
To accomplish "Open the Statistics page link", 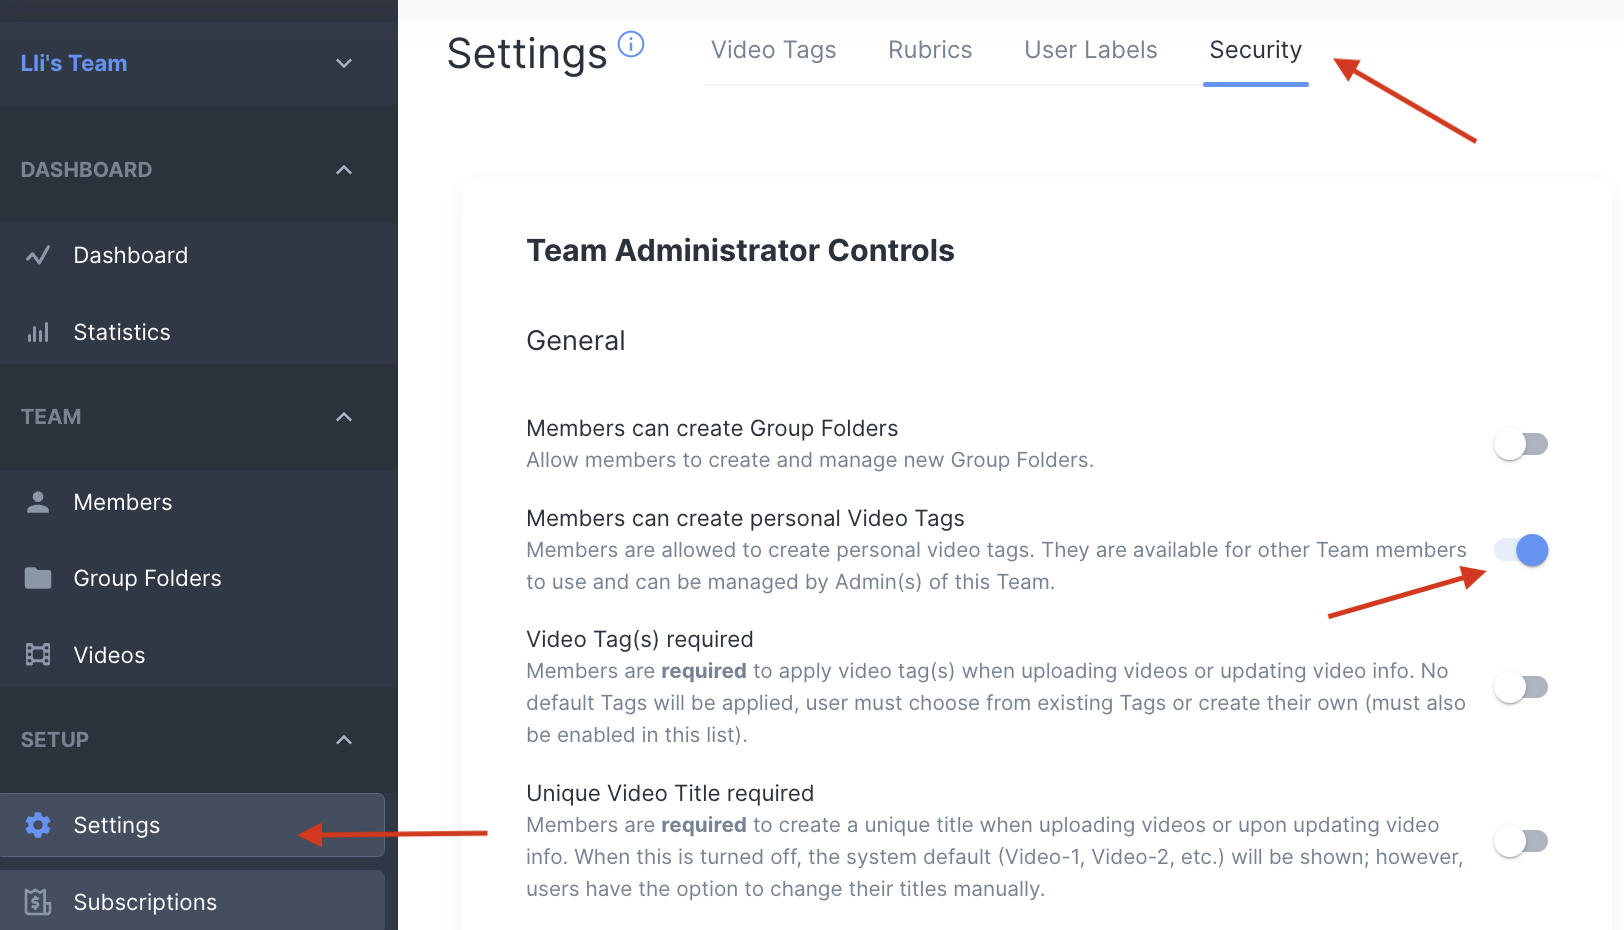I will click(122, 333).
